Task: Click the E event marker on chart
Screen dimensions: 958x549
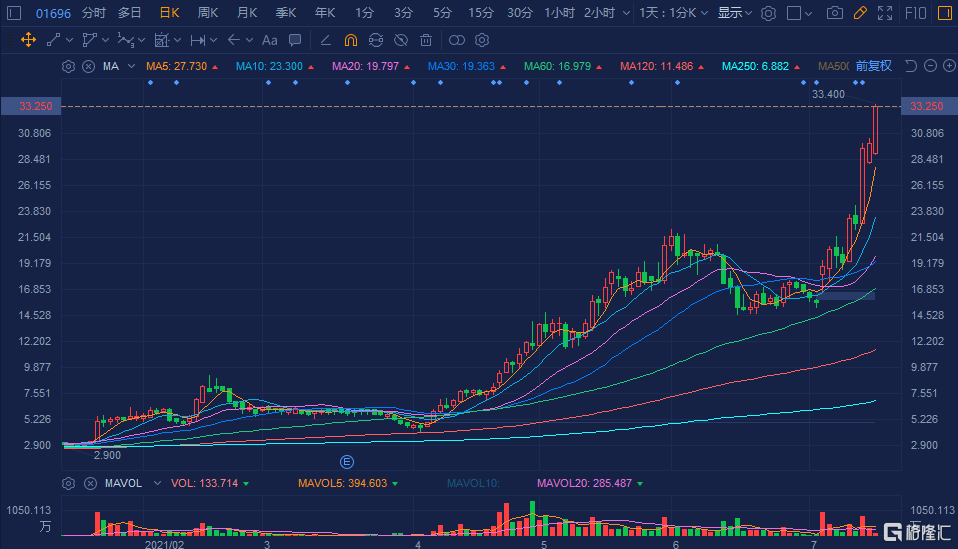Action: coord(347,461)
